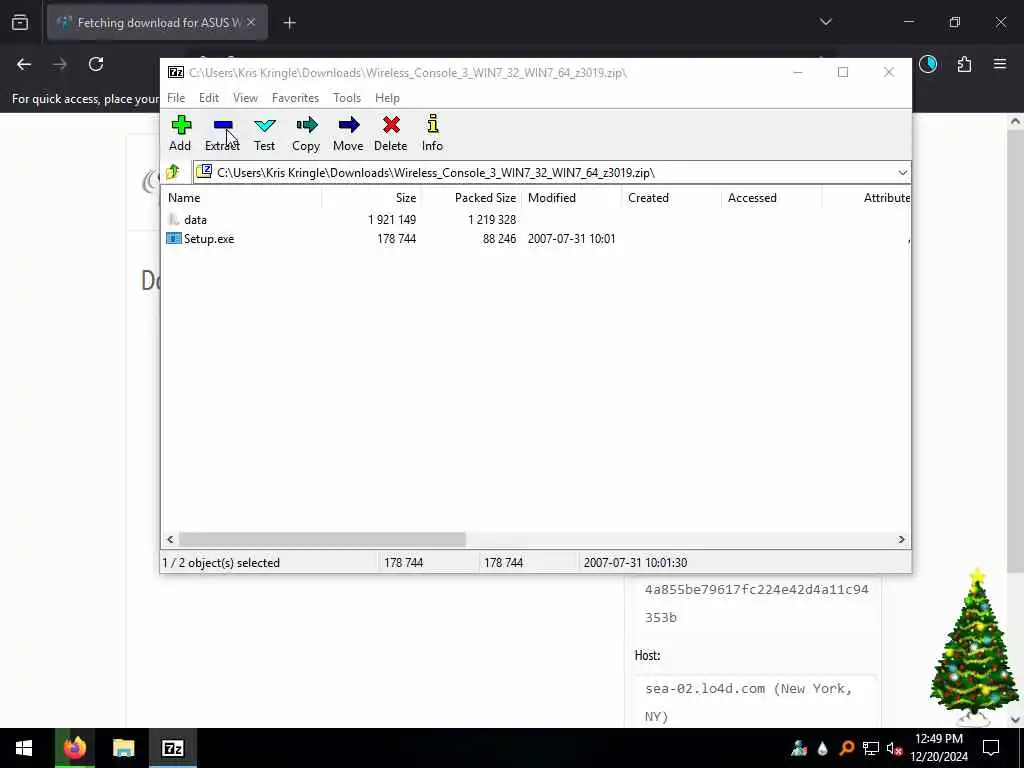Select the 7-Zip taskbar button
This screenshot has width=1024, height=768.
(172, 748)
